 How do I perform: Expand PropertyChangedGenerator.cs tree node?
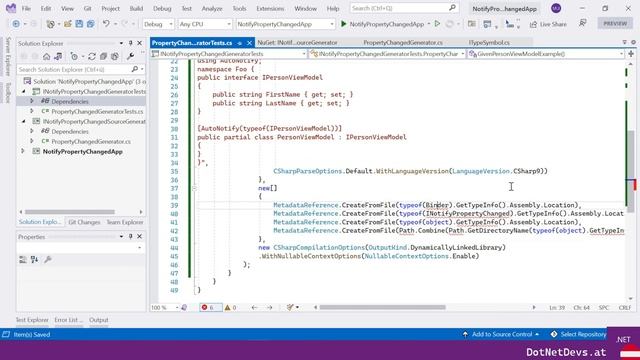pos(32,141)
